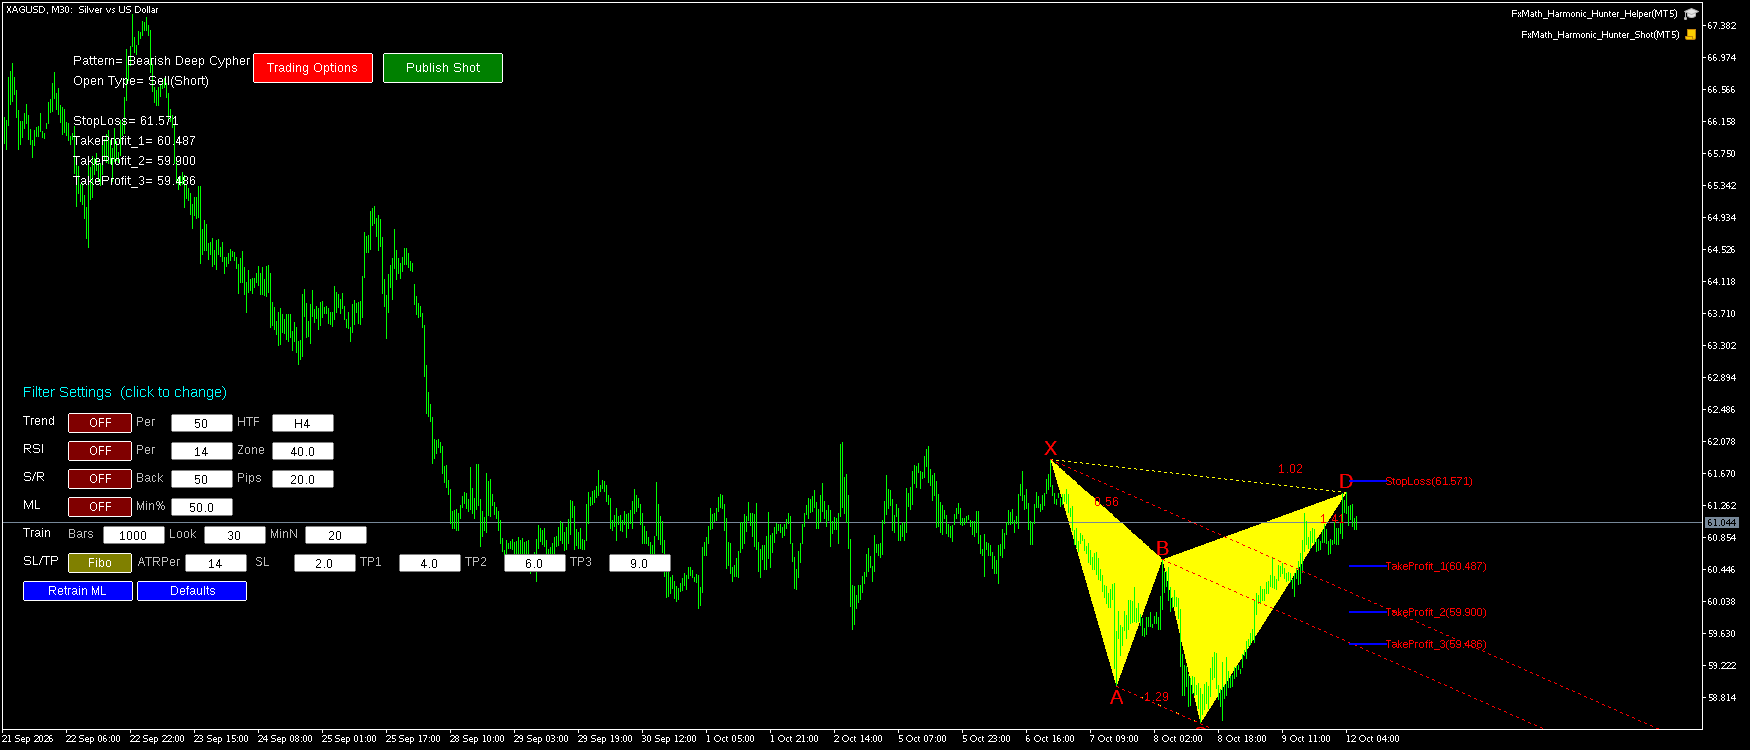The height and width of the screenshot is (750, 1750).
Task: Click the pattern point X label
Action: click(1050, 448)
